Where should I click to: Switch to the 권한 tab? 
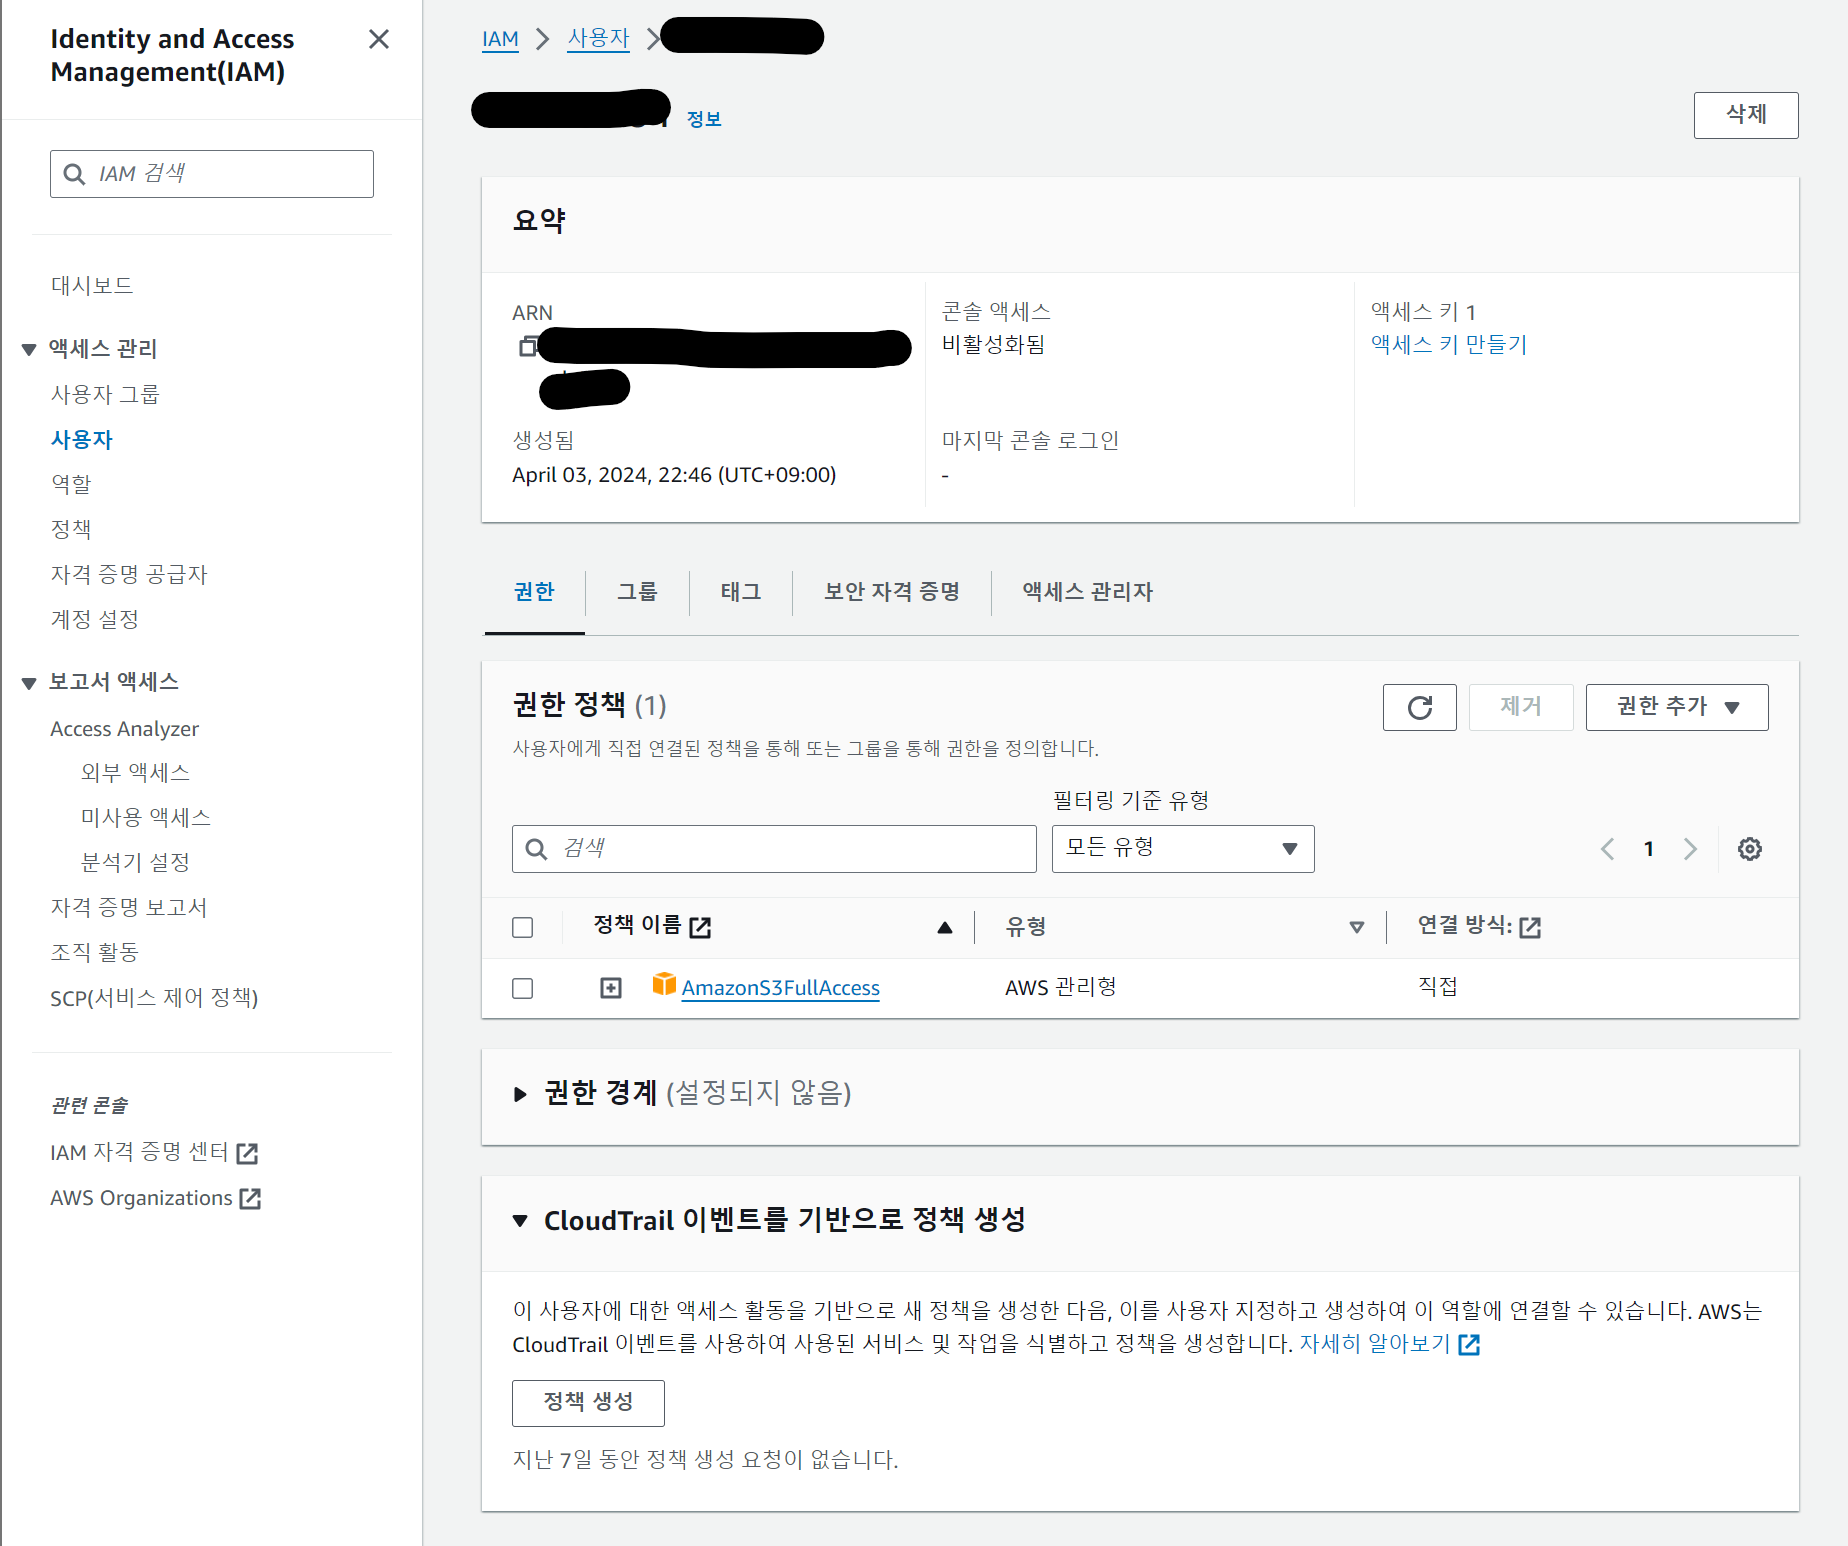pyautogui.click(x=534, y=592)
